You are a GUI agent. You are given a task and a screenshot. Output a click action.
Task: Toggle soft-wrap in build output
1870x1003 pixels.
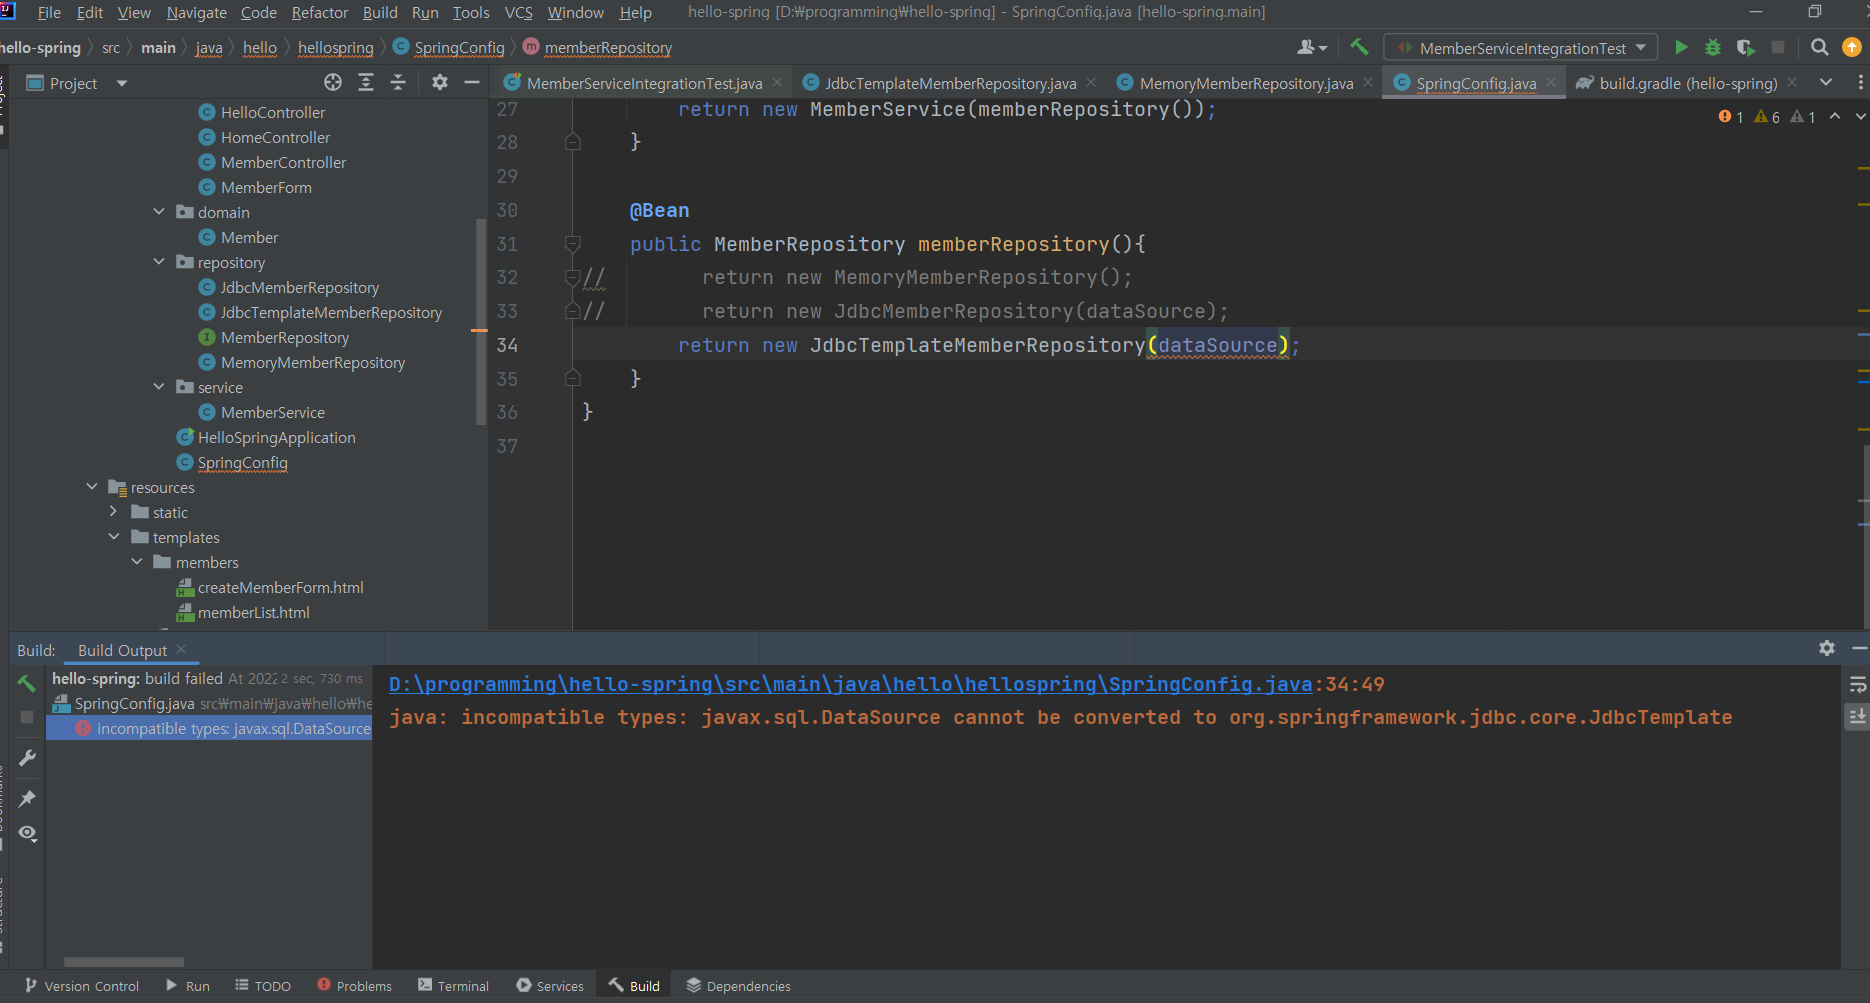point(1857,685)
